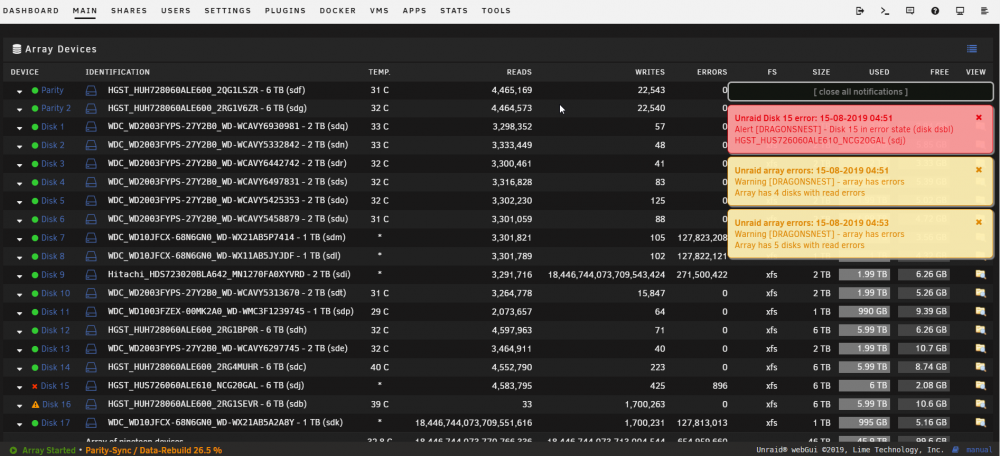Click the orange warning triangle on Disk 16
1000x456 pixels.
coord(35,404)
